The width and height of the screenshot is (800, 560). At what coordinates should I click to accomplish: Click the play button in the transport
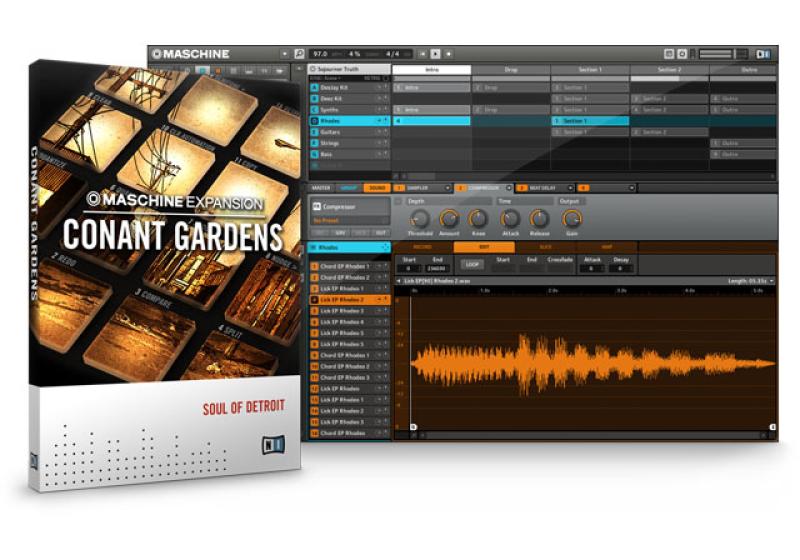click(435, 54)
